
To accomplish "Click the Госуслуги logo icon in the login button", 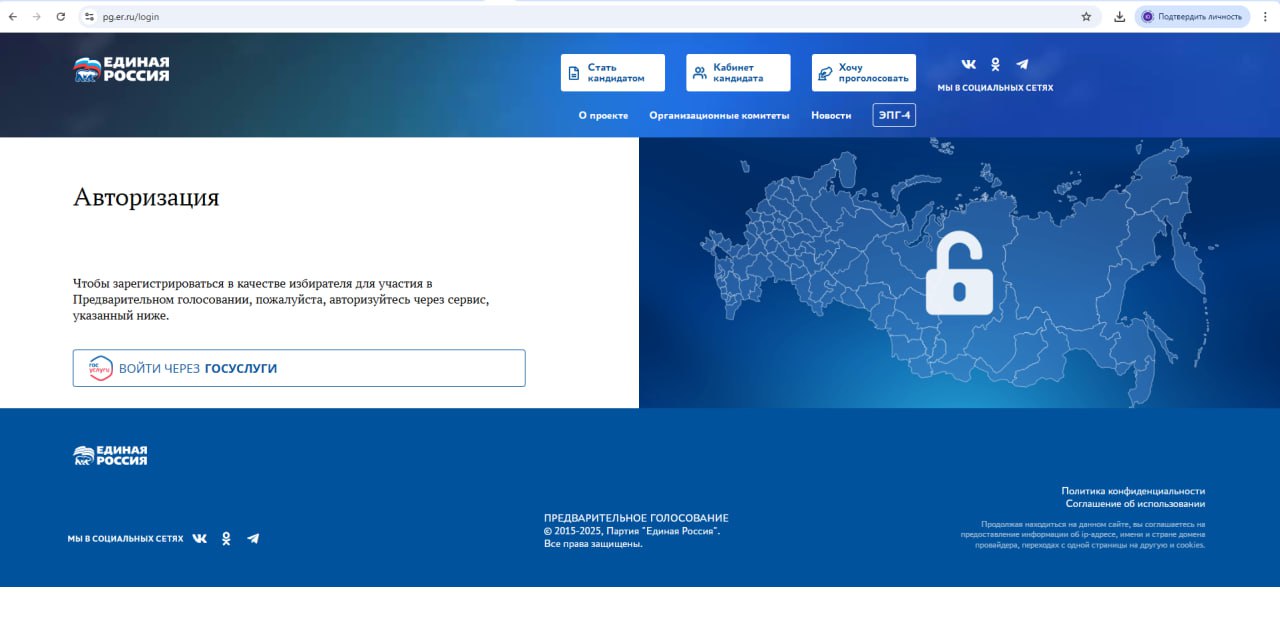I will pos(100,368).
